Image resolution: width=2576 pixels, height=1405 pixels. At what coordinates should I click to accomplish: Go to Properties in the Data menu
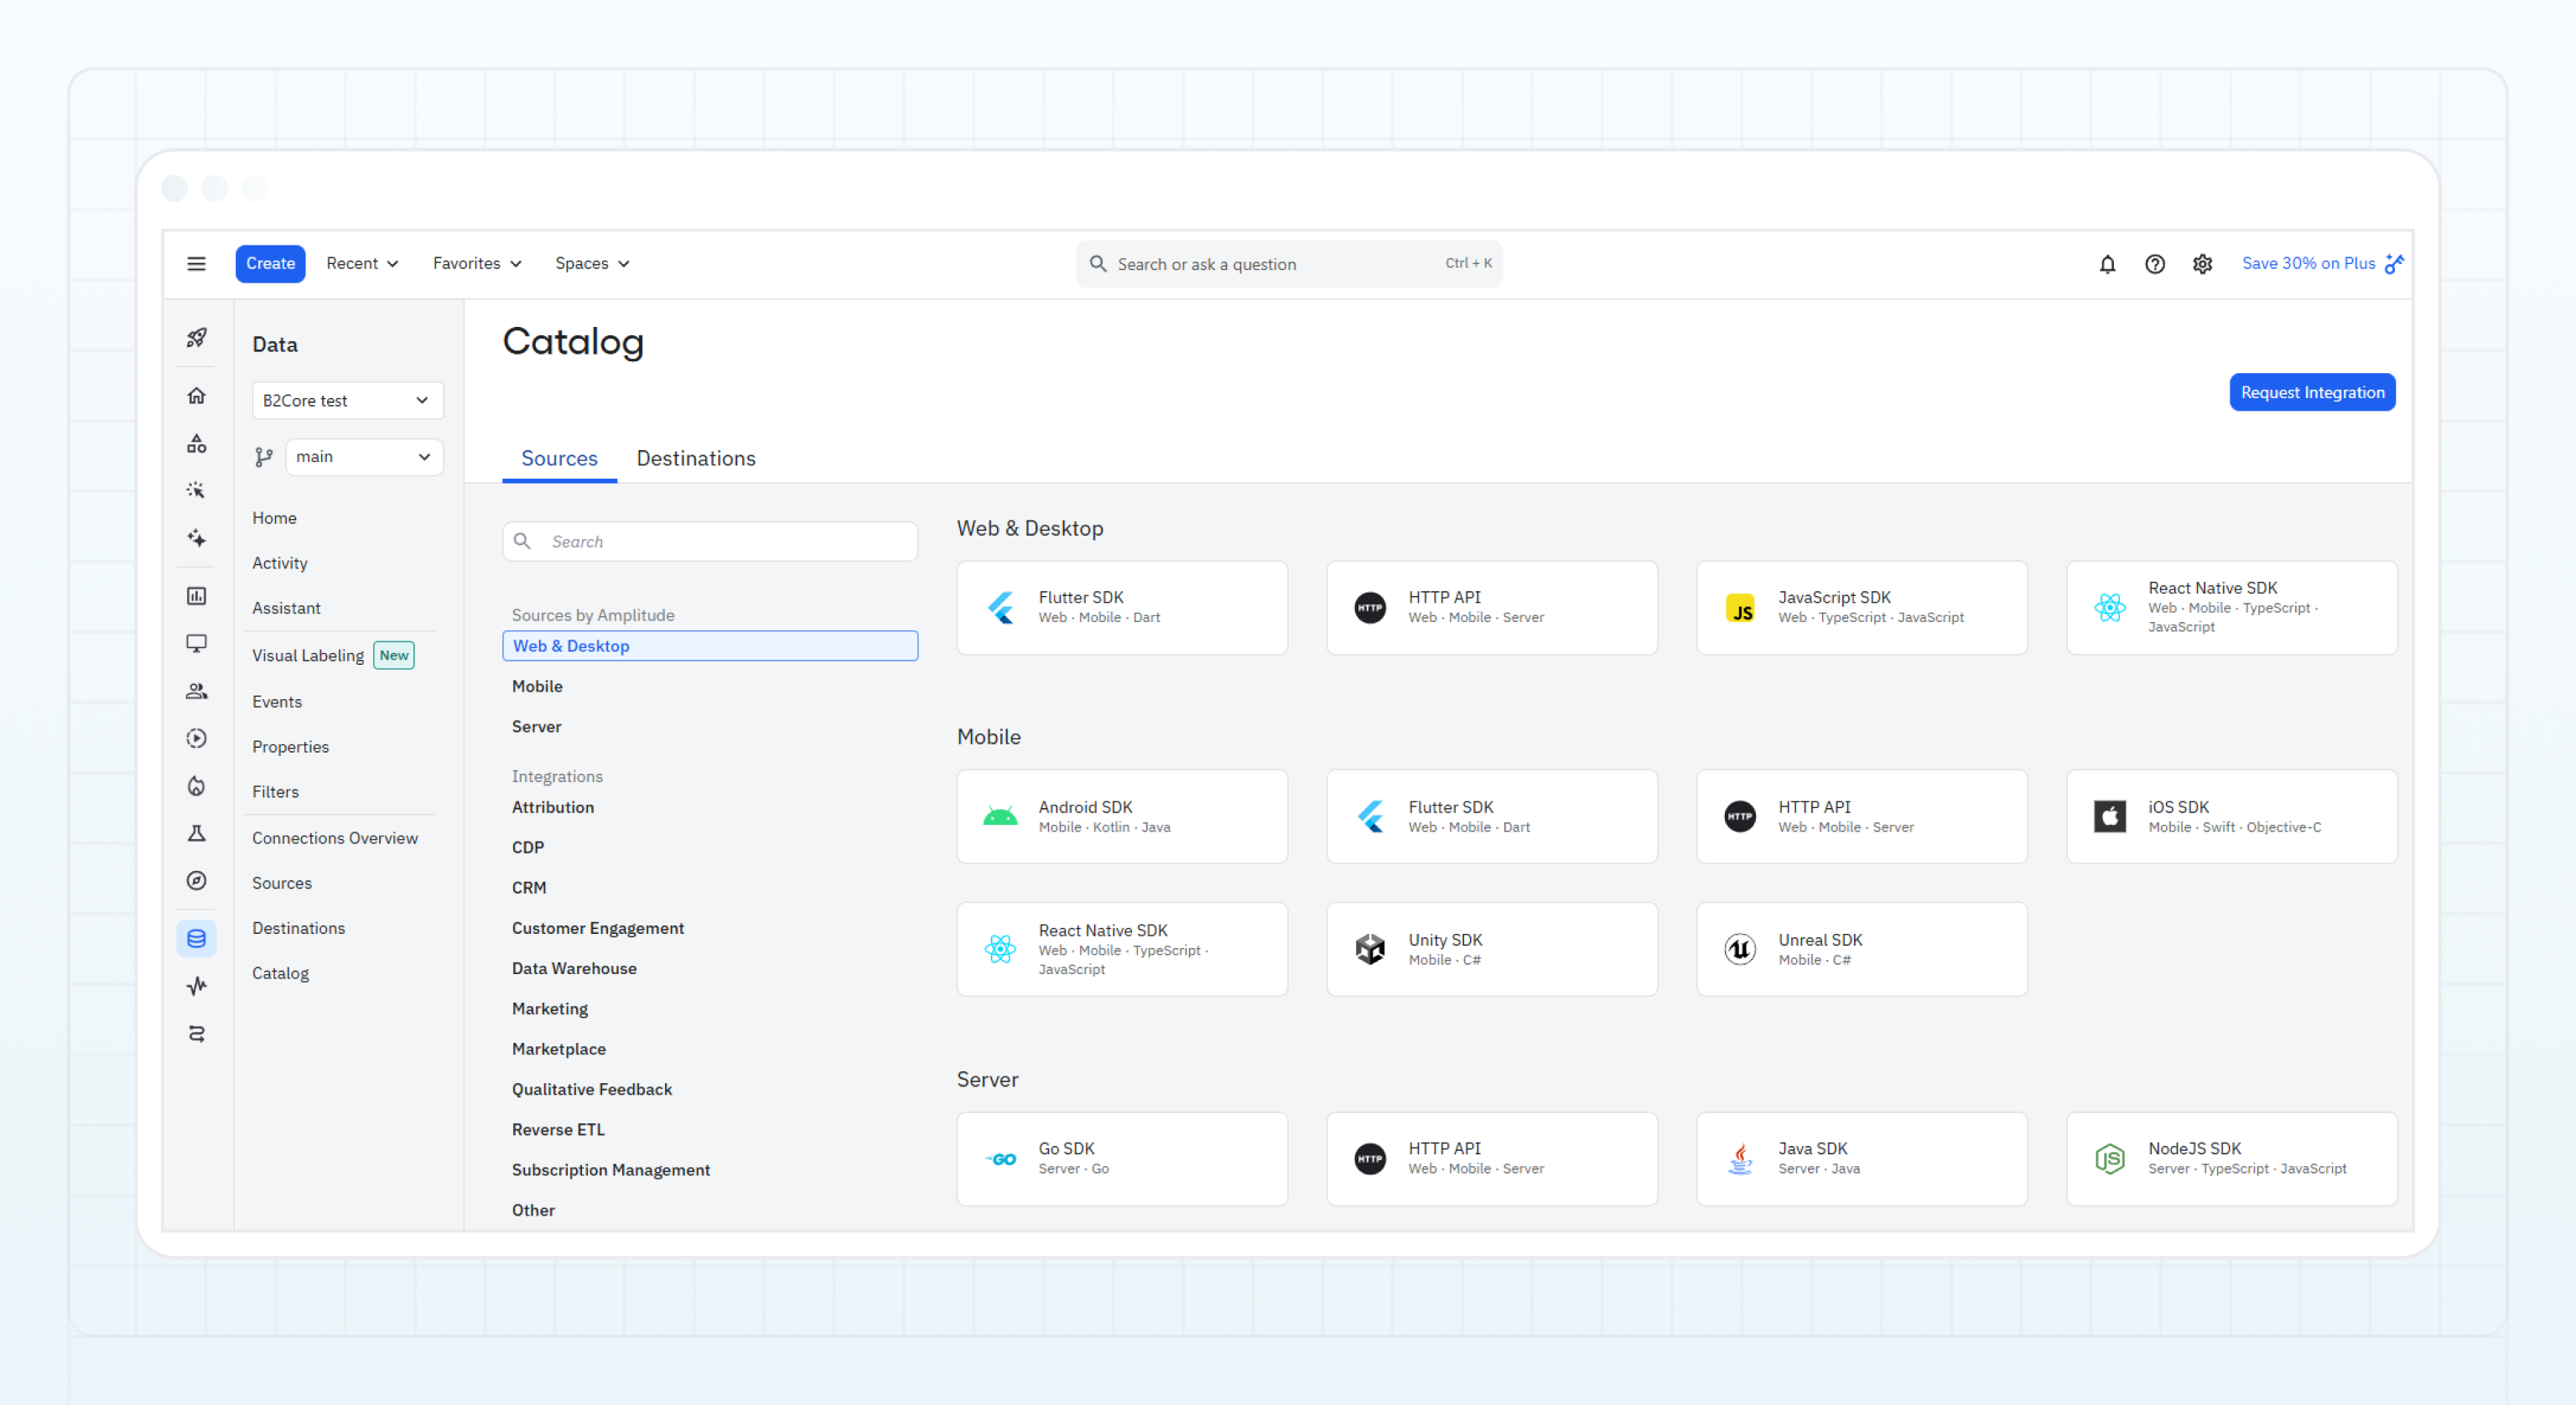290,747
